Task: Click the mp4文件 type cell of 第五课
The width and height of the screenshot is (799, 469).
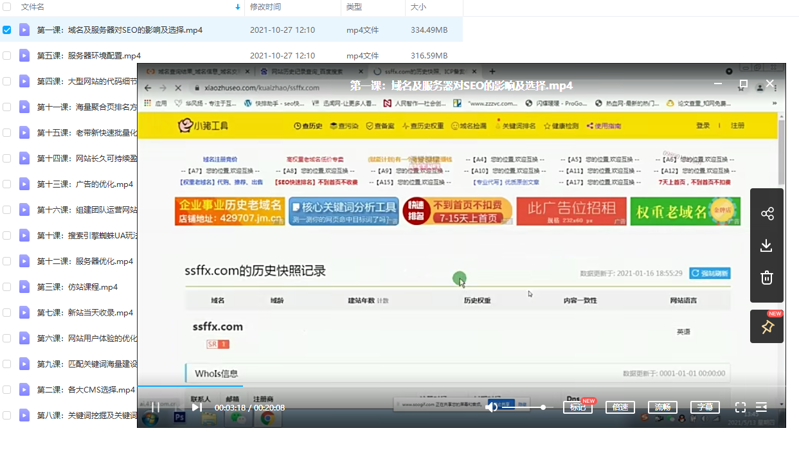Action: coord(362,56)
